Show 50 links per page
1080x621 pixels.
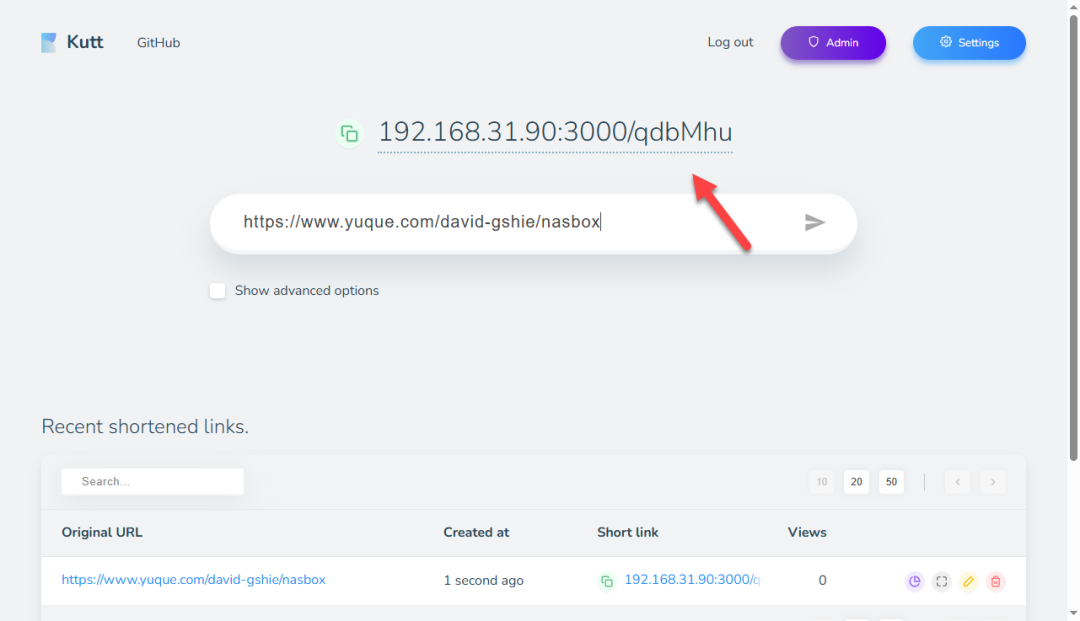click(892, 482)
